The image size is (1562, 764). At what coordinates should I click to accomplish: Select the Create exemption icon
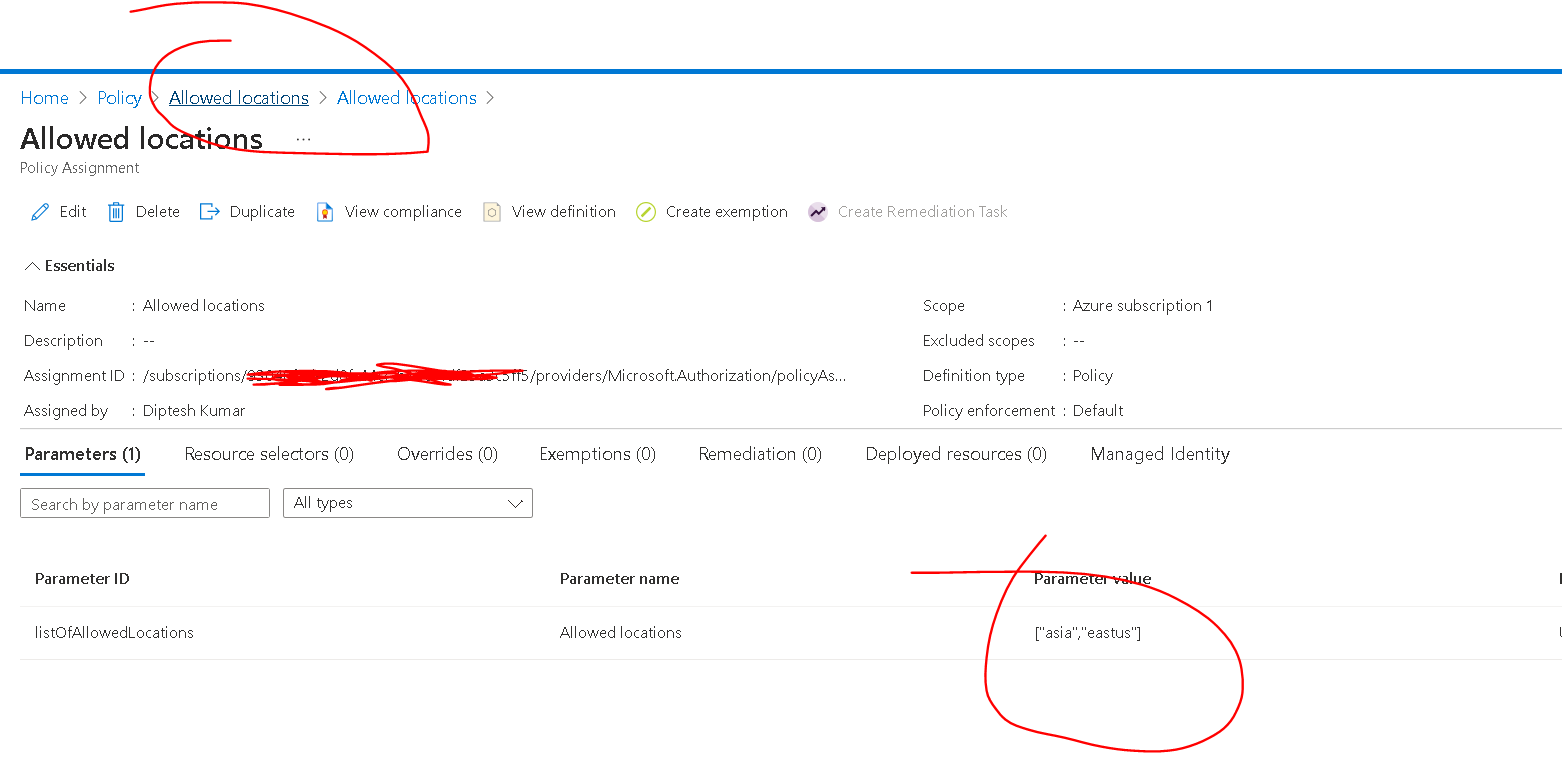pyautogui.click(x=645, y=211)
